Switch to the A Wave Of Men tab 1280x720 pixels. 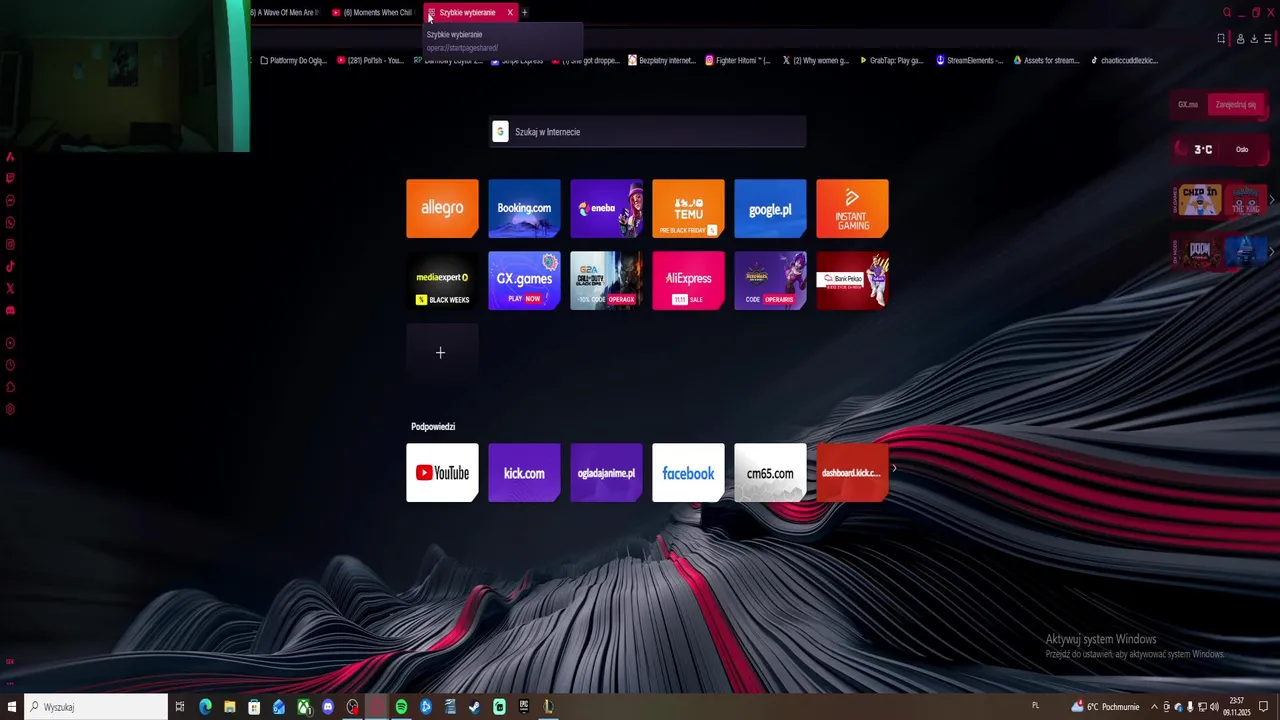(284, 13)
